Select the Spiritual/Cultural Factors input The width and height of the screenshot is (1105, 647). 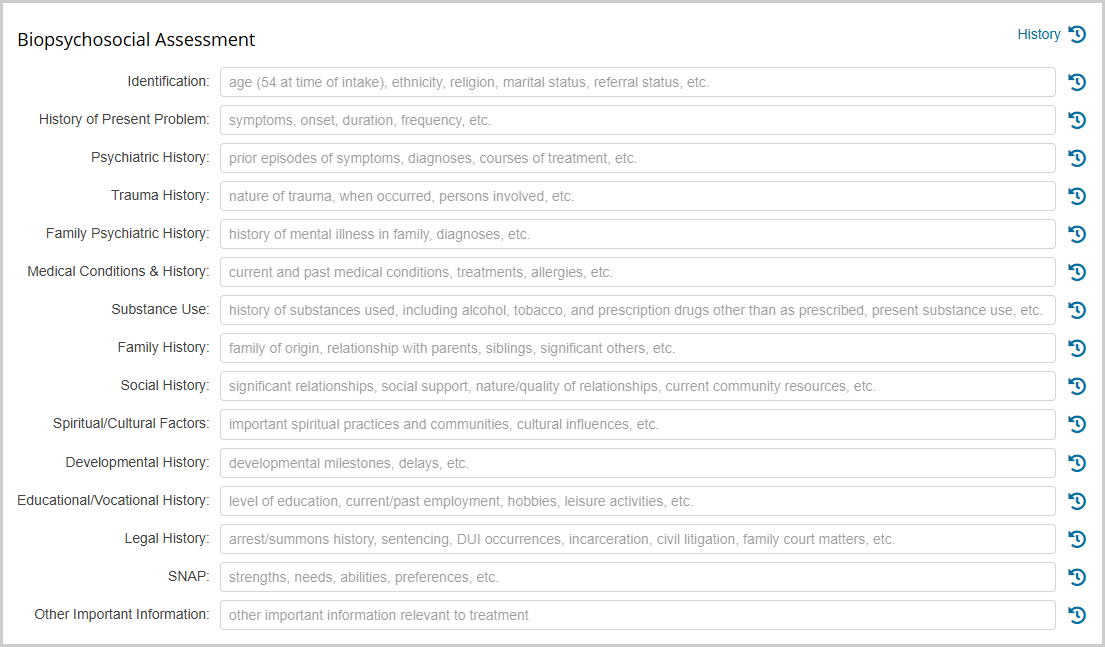coord(638,425)
